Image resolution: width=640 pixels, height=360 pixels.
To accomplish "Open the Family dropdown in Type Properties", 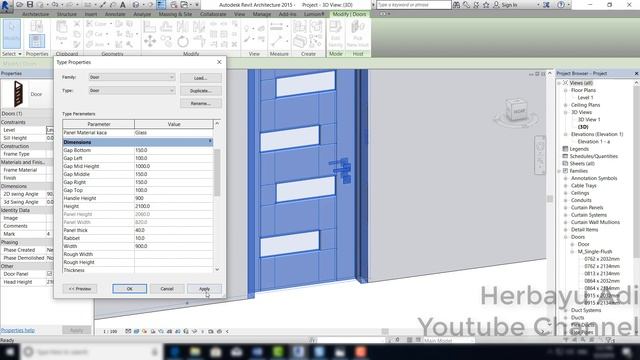I will tap(132, 77).
